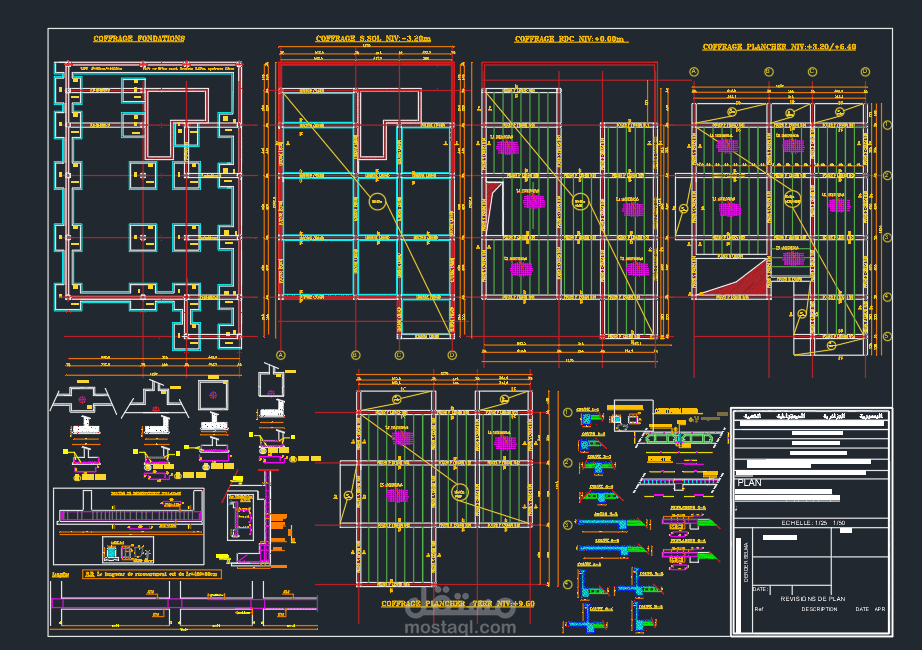The image size is (922, 650).
Task: Click the REVISIONS DE PLAN heading
Action: (813, 599)
